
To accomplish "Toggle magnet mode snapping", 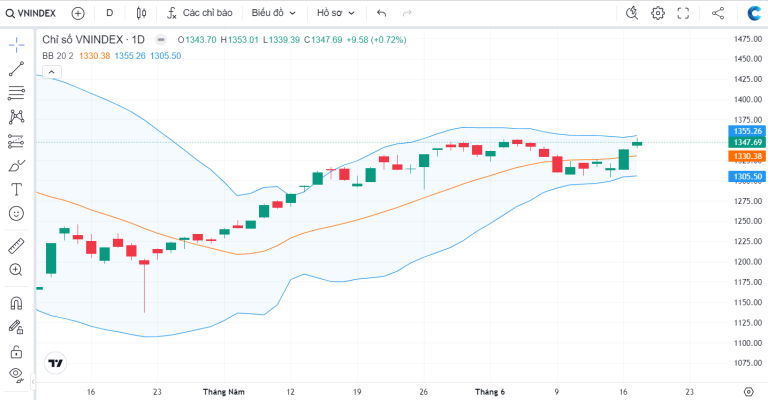I will [x=16, y=304].
